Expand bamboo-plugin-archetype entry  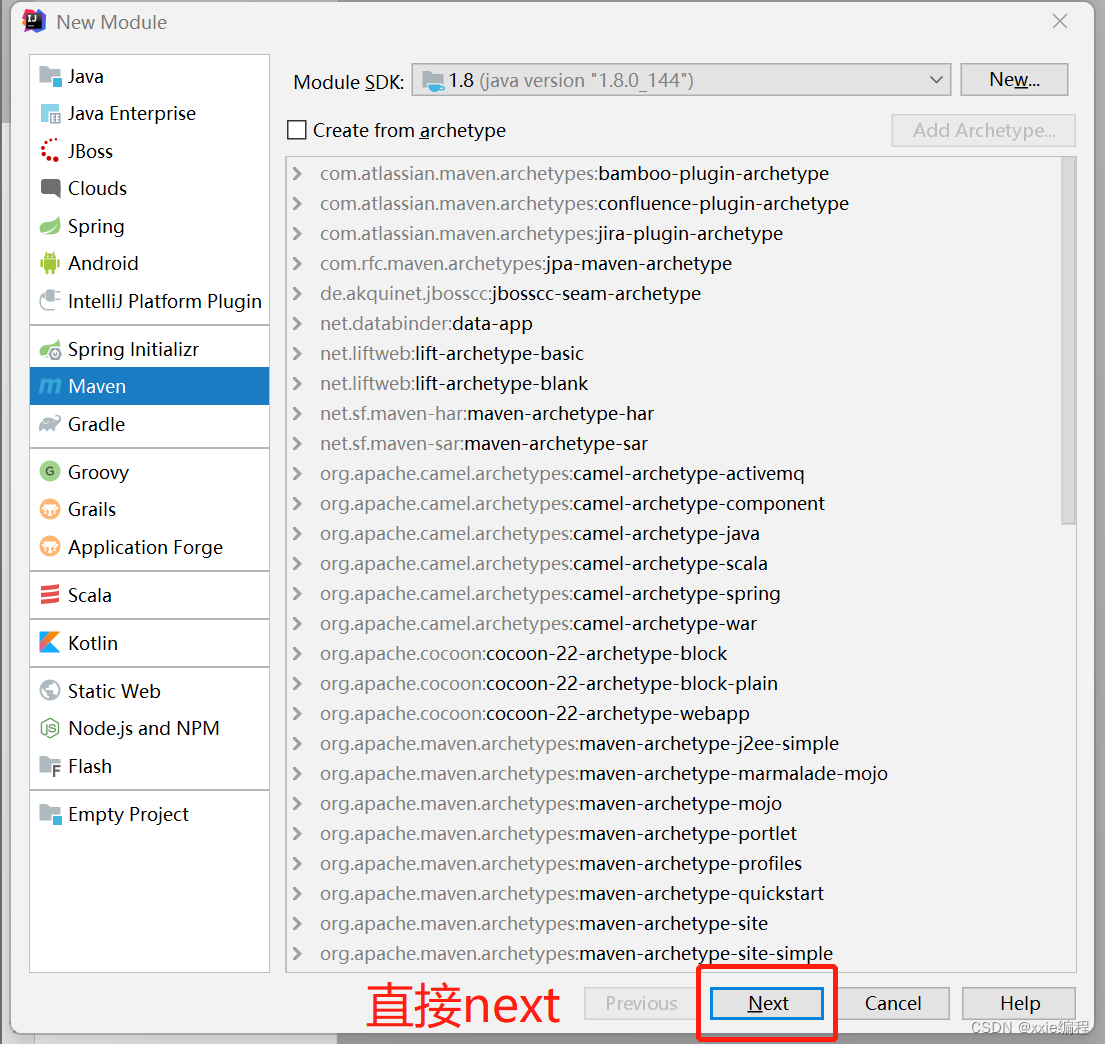(297, 173)
